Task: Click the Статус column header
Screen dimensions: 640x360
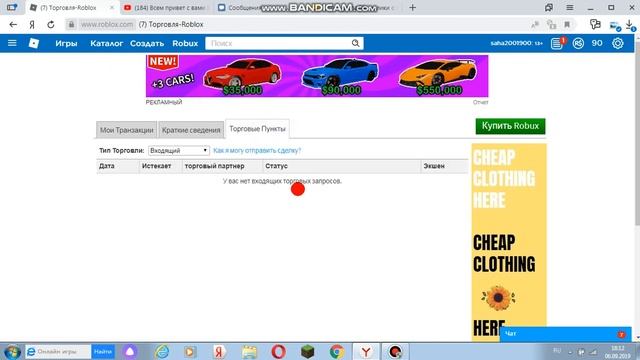Action: [276, 166]
